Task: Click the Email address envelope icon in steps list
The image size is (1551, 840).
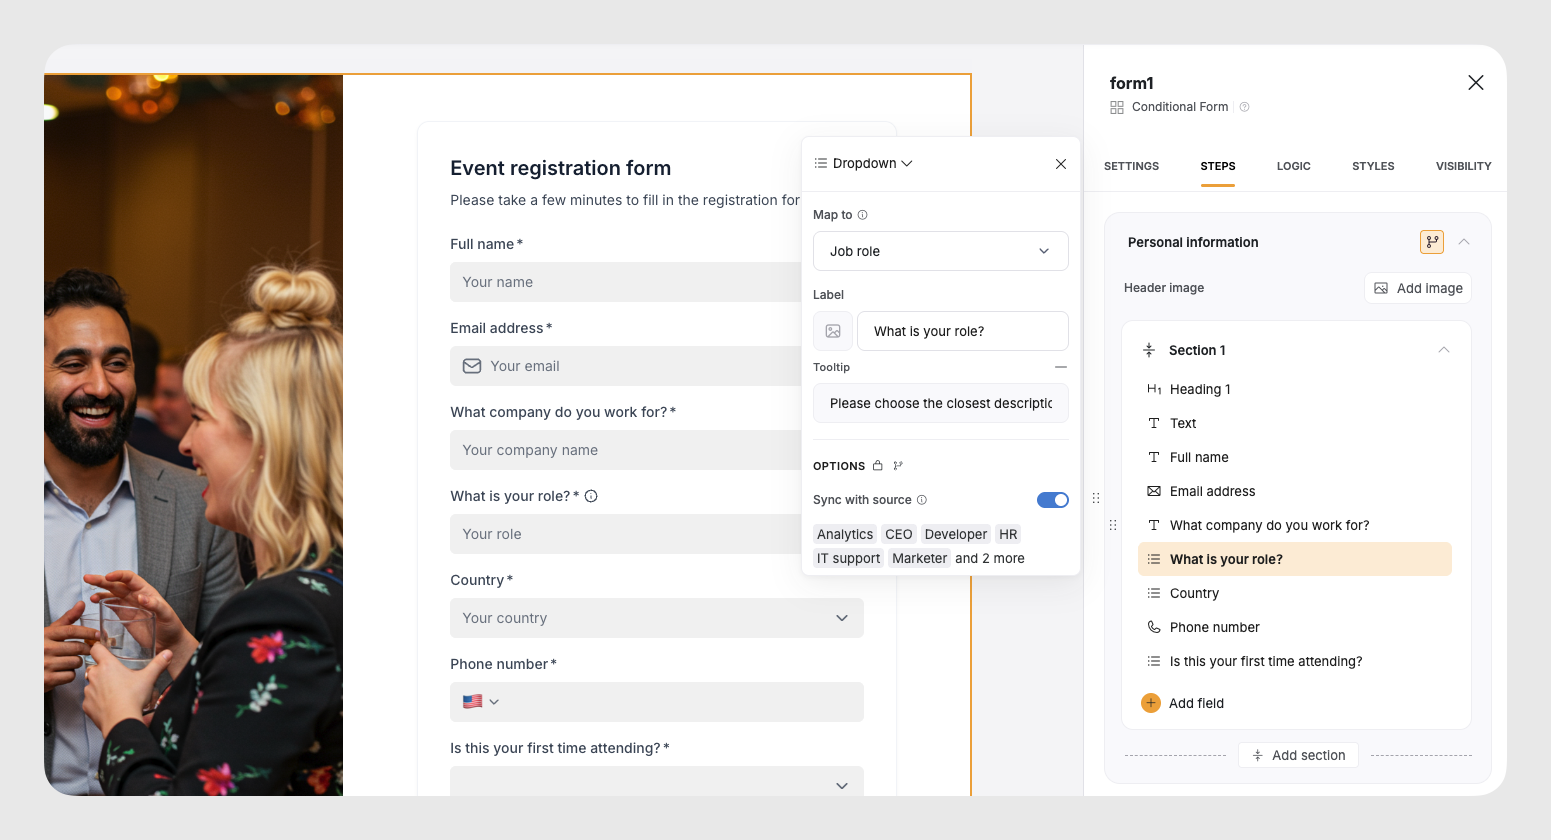Action: [x=1154, y=491]
